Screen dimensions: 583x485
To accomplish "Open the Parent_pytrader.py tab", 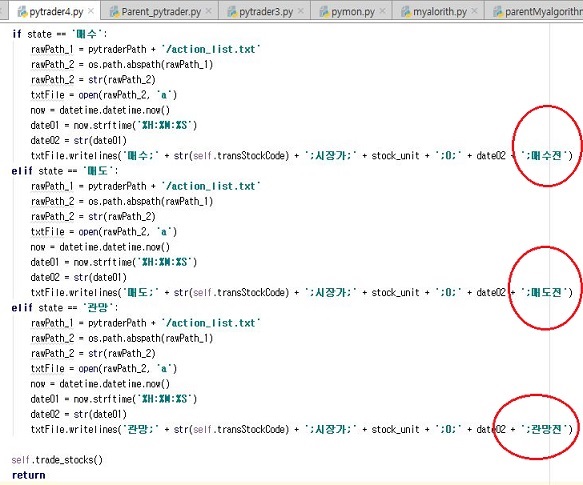I will (x=161, y=12).
